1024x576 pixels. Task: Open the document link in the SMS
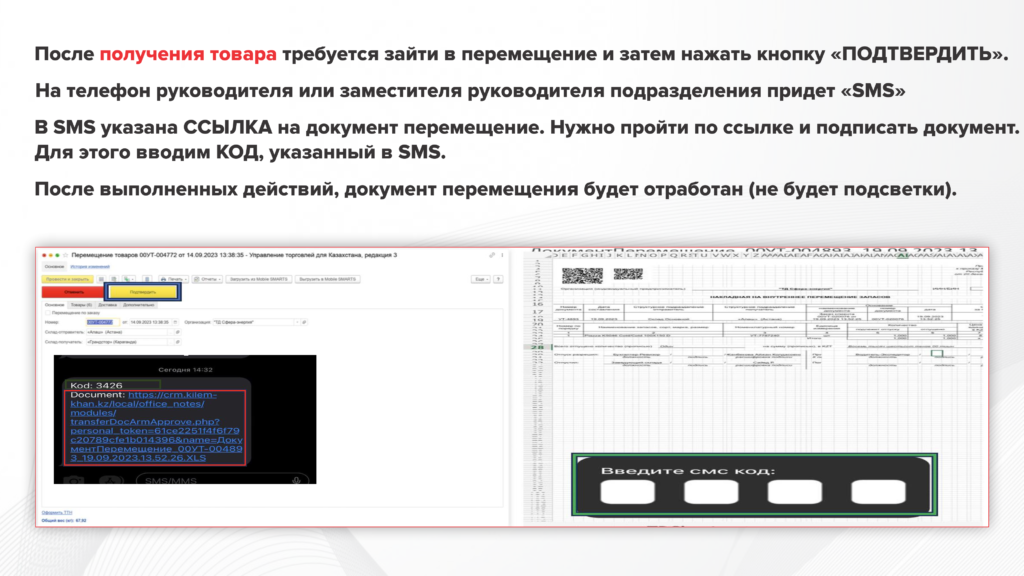coord(157,426)
